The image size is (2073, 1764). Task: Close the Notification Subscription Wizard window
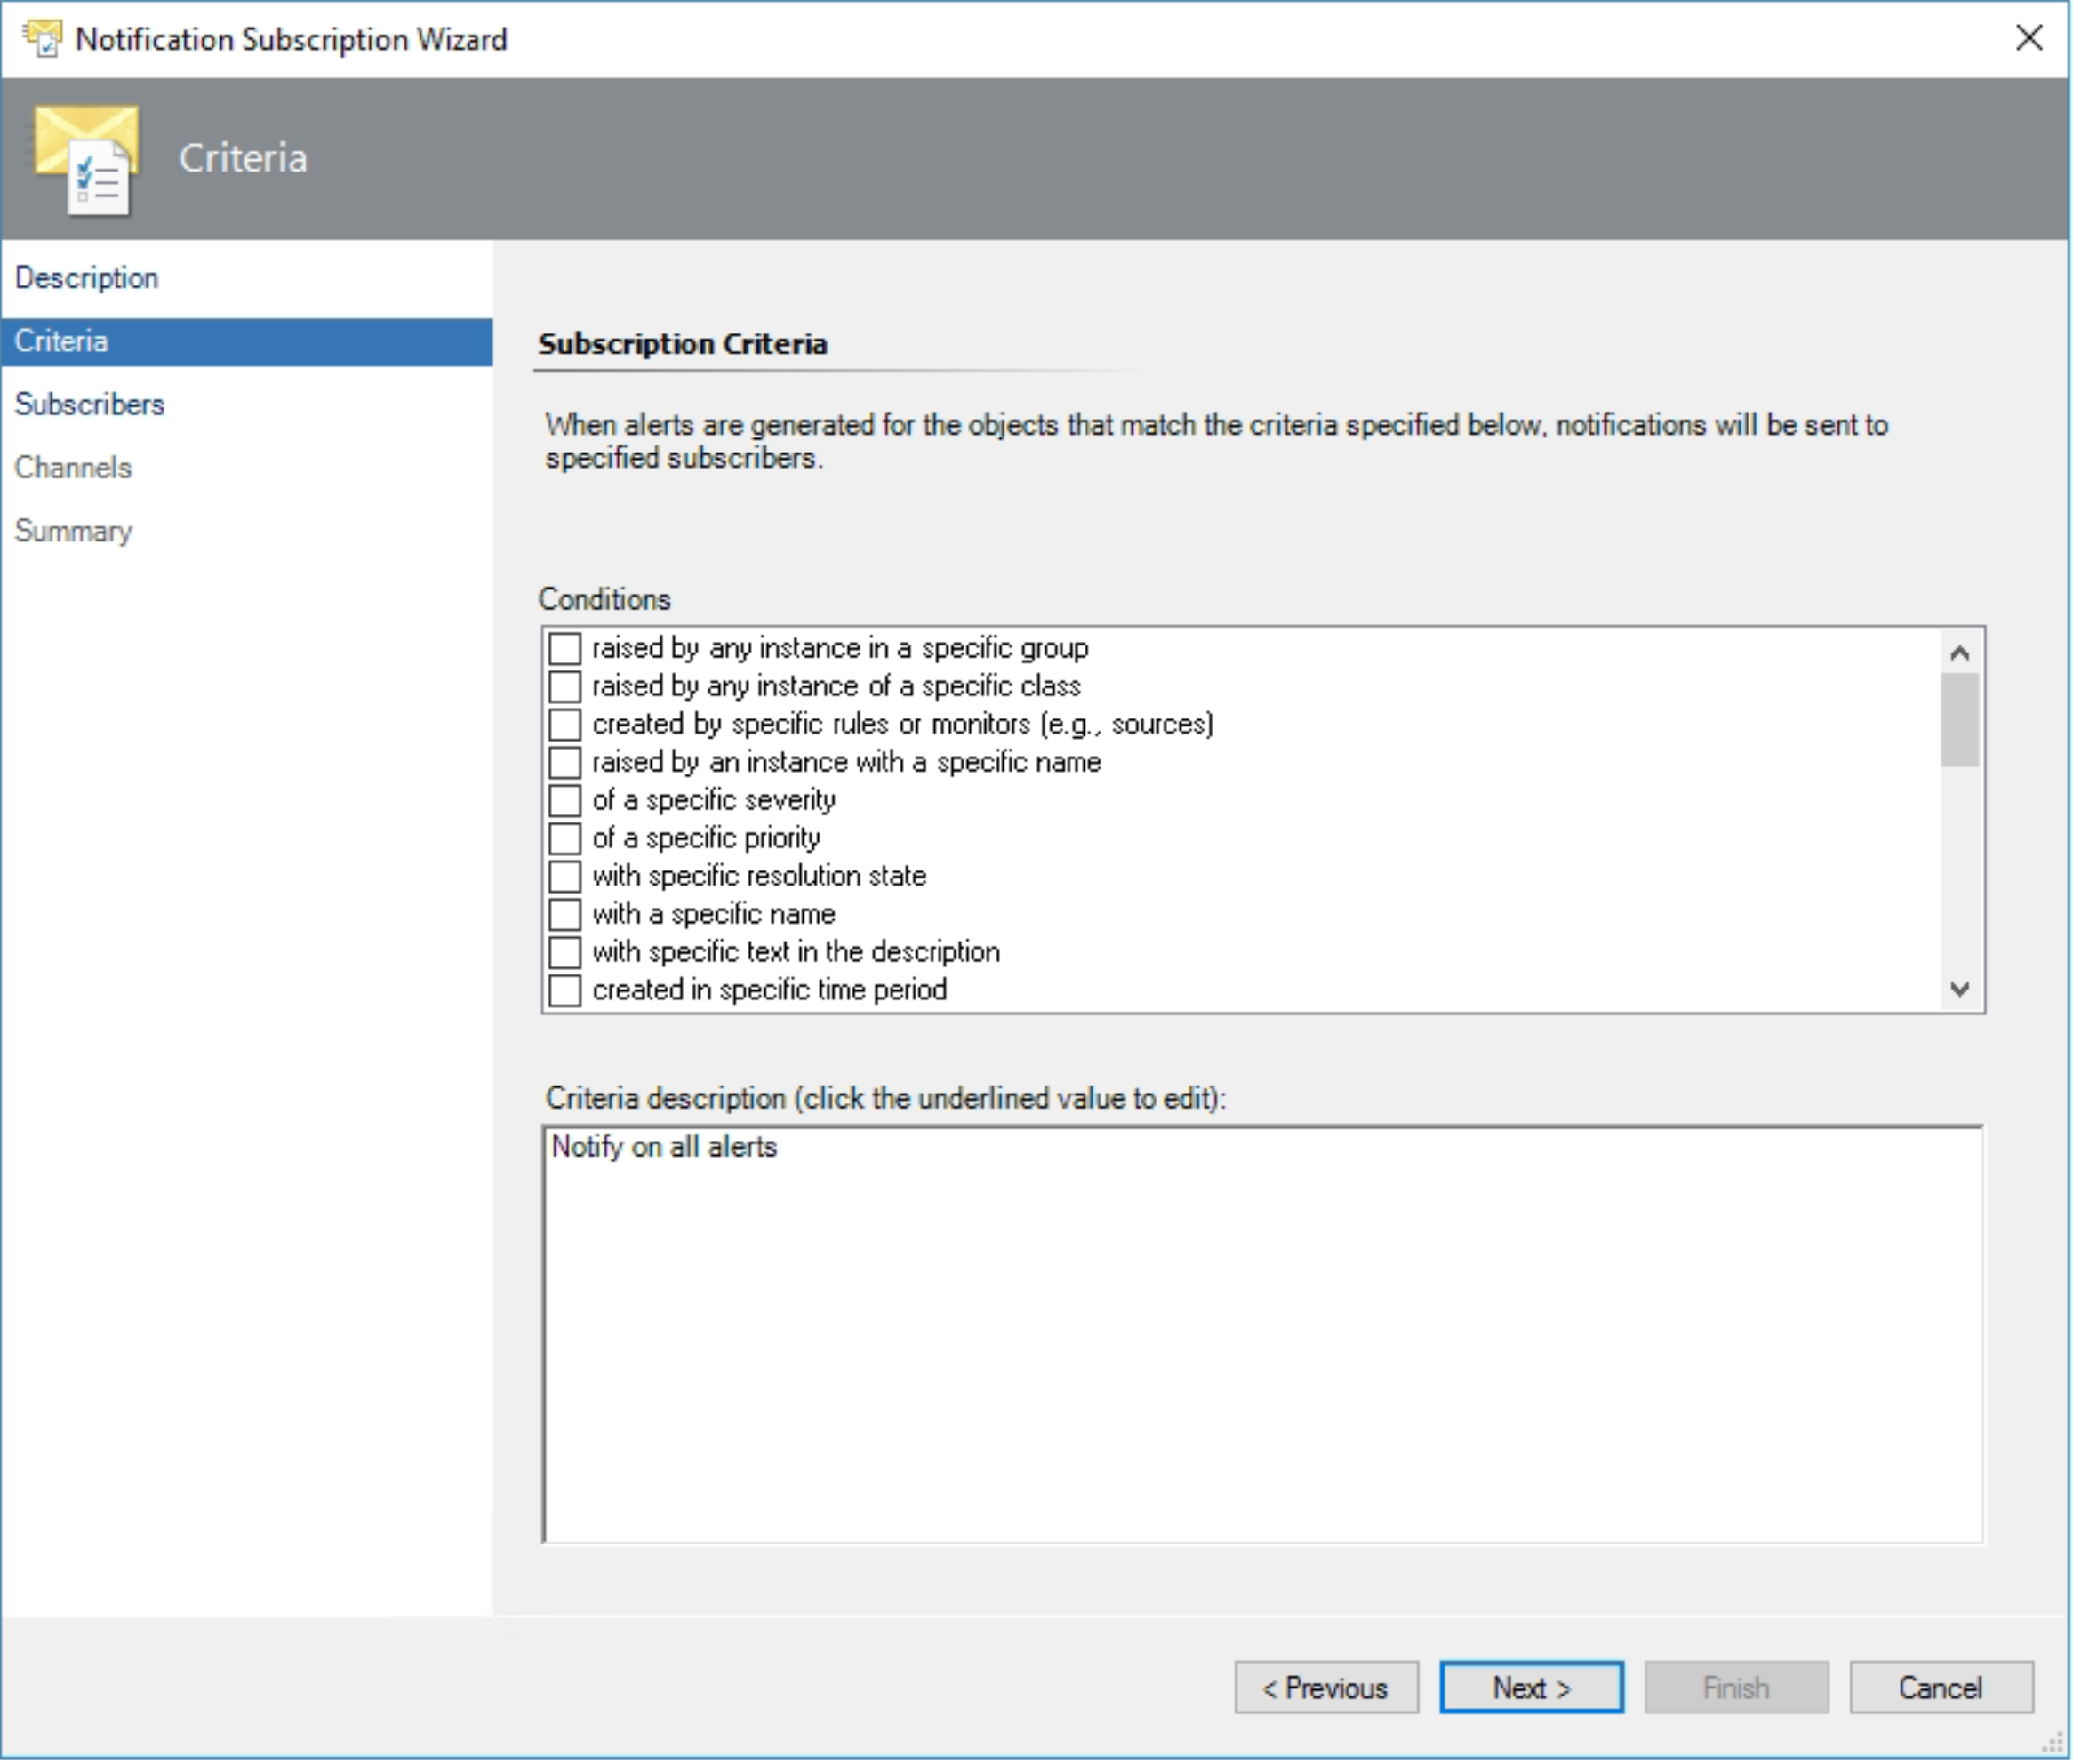click(2028, 38)
